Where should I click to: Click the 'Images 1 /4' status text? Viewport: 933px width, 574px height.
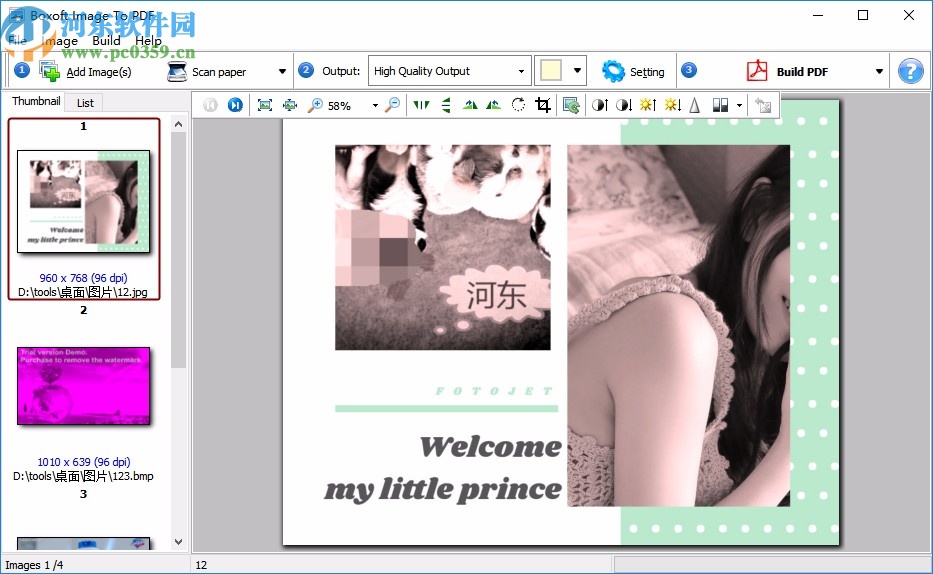point(34,565)
